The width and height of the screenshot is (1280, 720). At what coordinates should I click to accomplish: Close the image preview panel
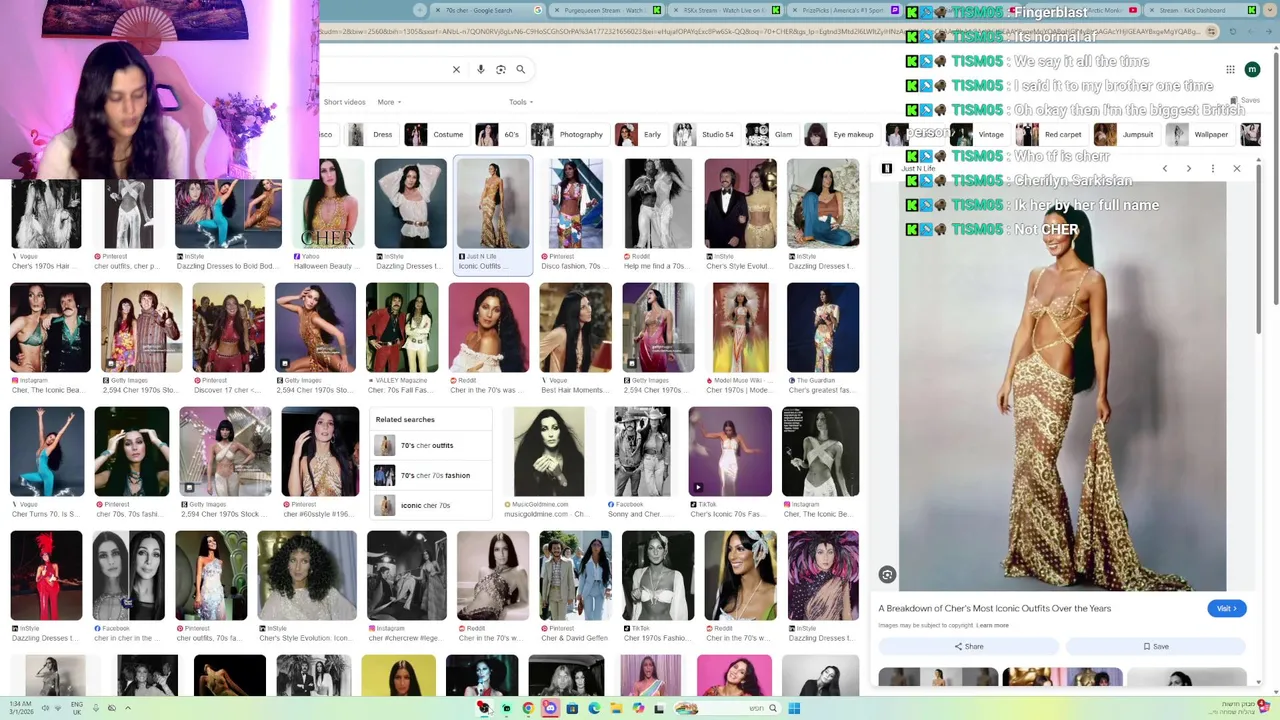[1237, 168]
